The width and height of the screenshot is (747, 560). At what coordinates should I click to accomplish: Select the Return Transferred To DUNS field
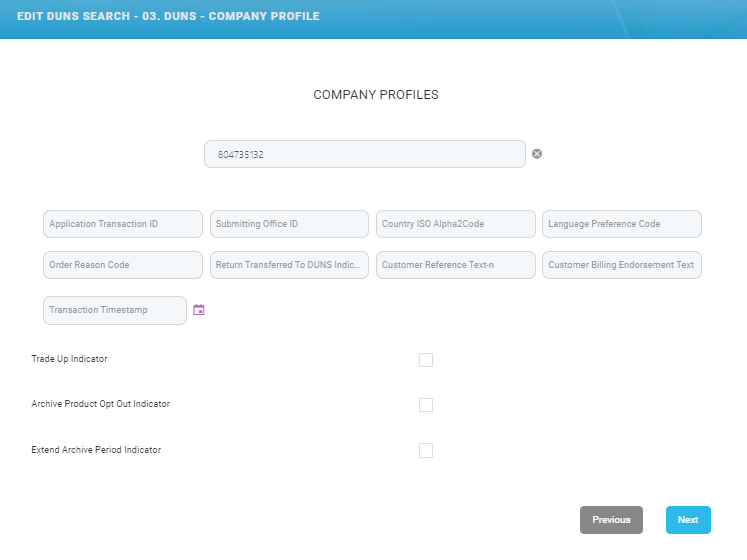tap(289, 265)
